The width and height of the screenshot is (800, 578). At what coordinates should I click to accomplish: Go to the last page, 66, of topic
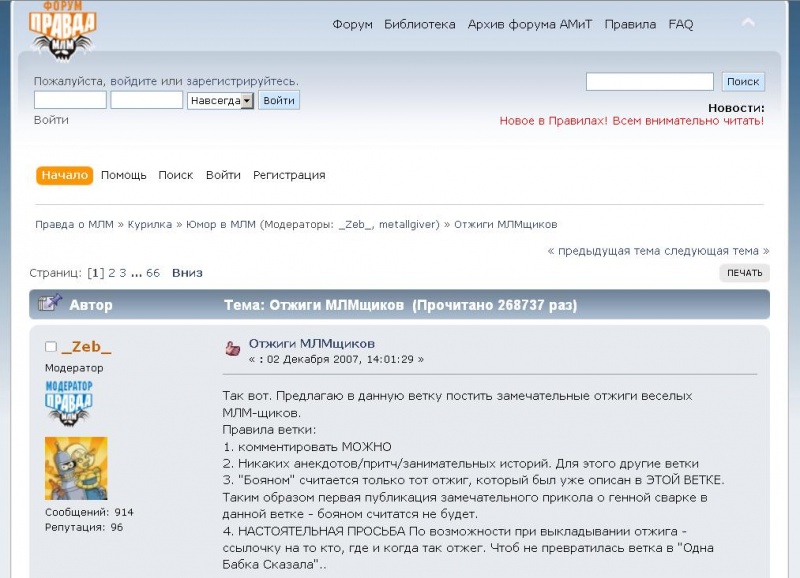pos(153,272)
